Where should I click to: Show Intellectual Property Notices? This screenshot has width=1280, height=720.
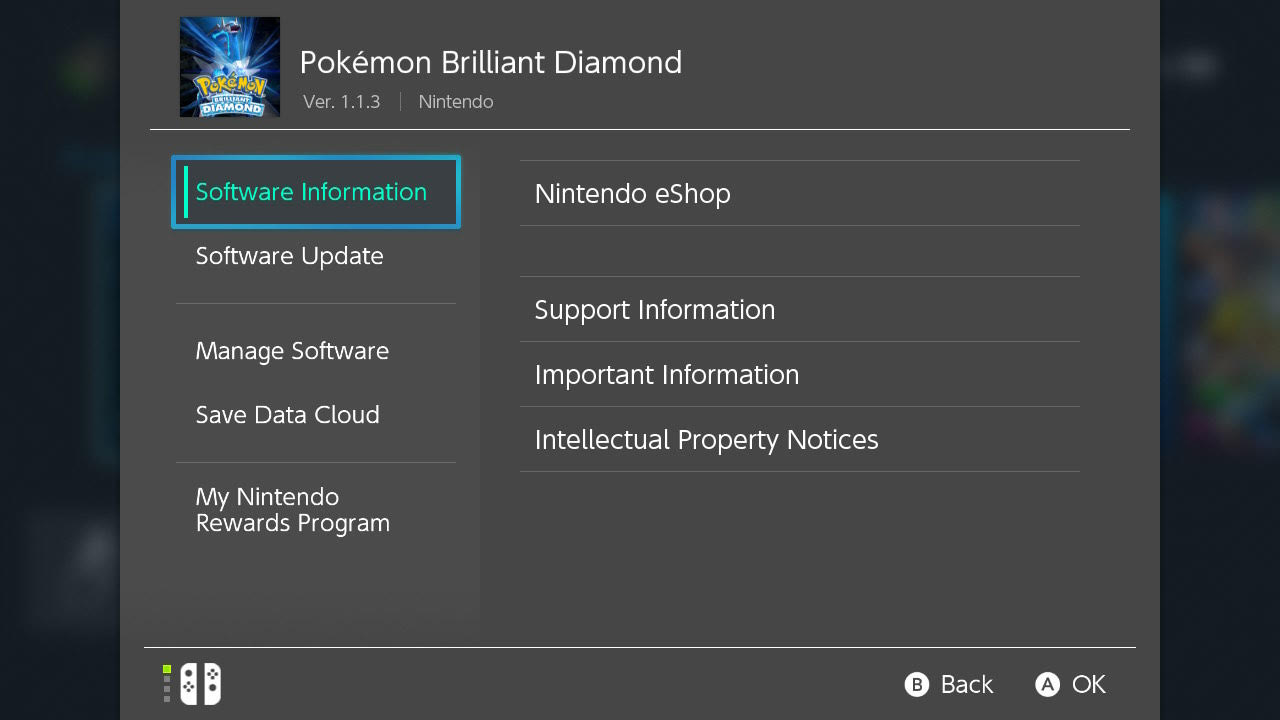(800, 439)
